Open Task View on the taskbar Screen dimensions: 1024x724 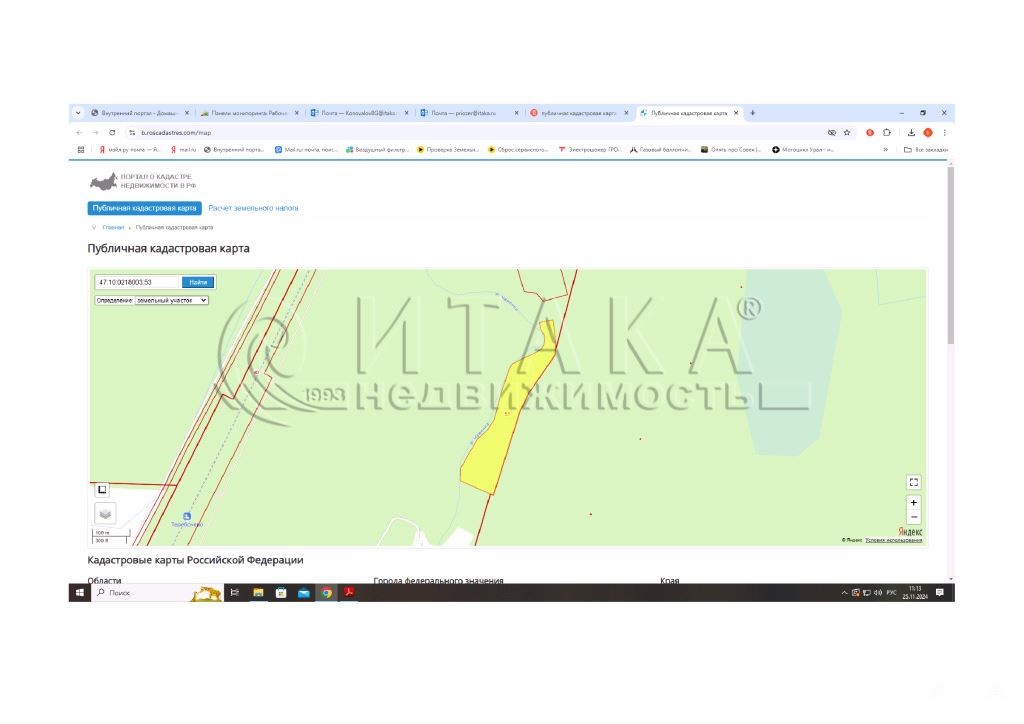(234, 593)
